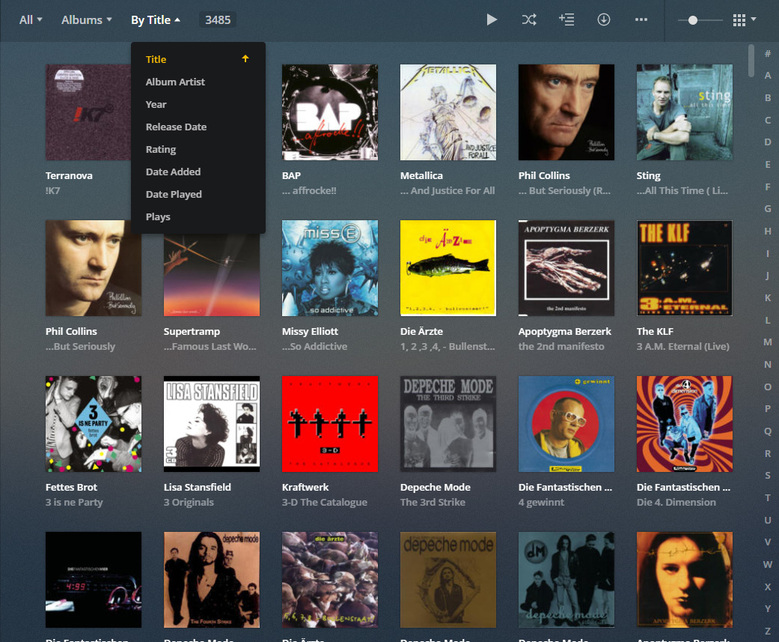
Task: Open album title '4 gewinnt'
Action: coord(541,502)
